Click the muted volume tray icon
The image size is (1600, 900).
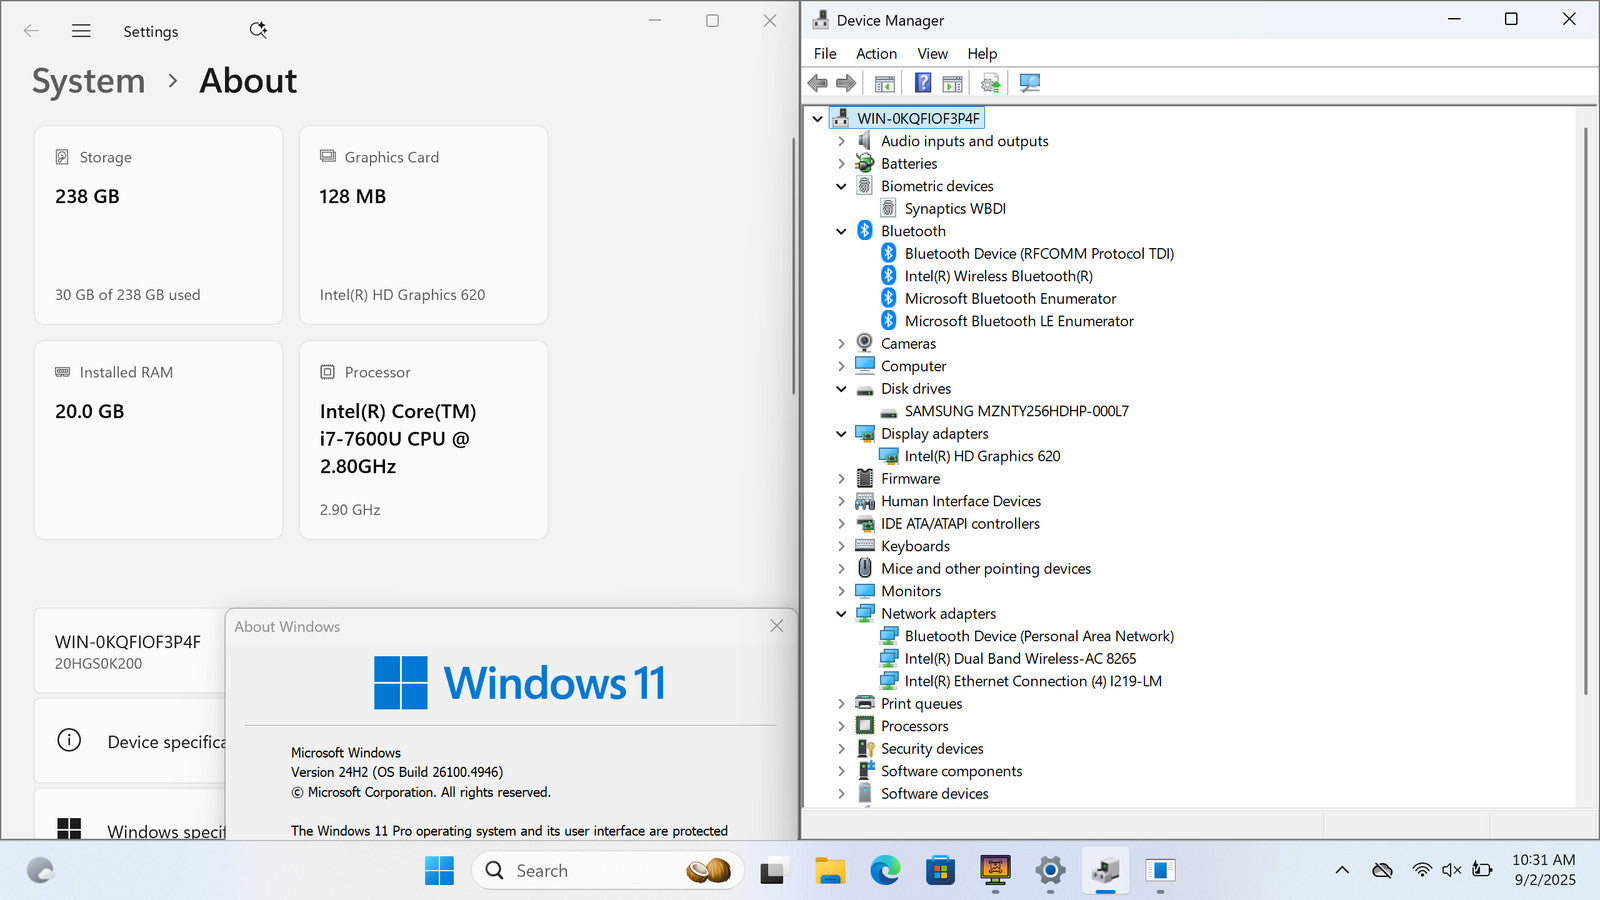coord(1451,870)
